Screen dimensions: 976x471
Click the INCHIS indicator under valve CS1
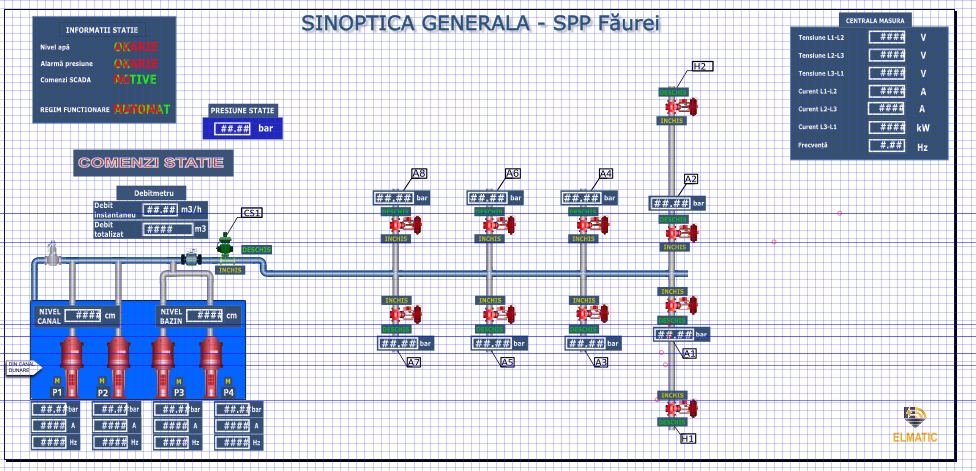(230, 270)
